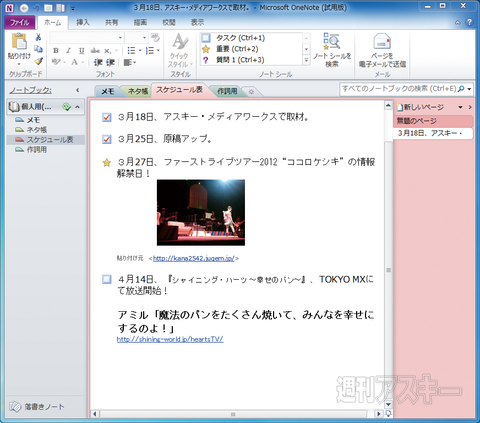Open the Quick Styles gallery
480x423 pixels.
coord(180,50)
